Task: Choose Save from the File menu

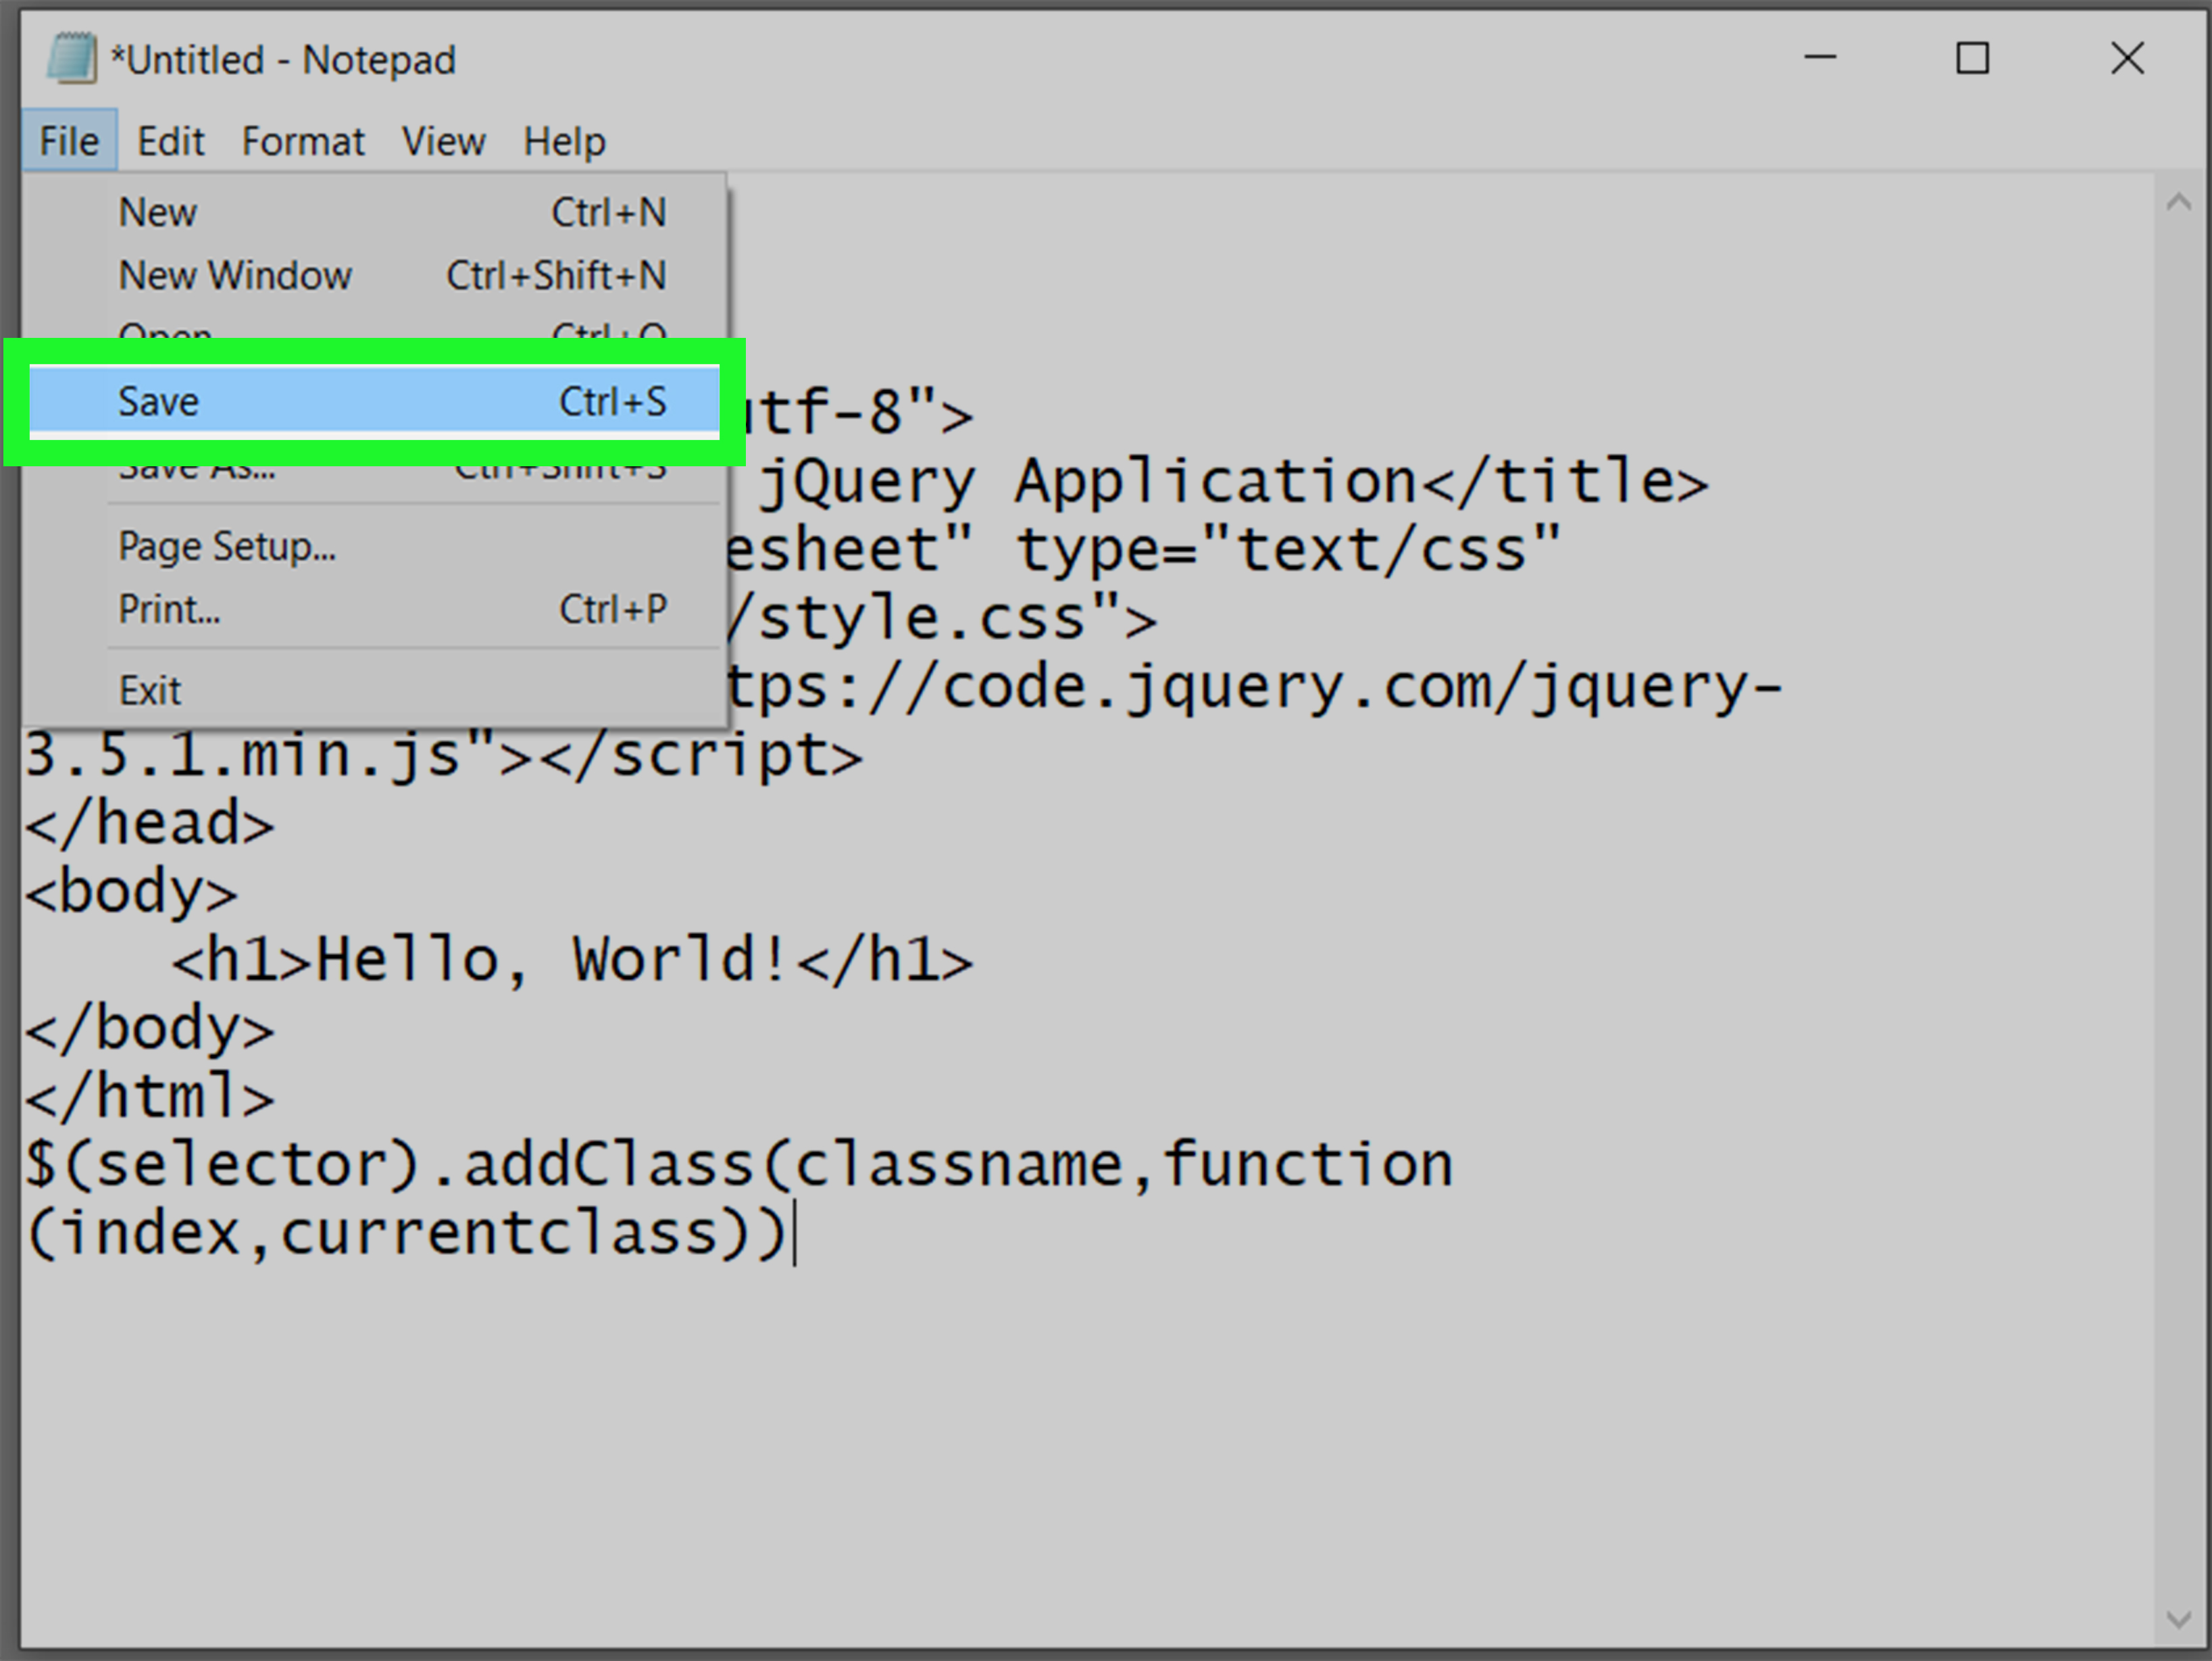Action: (x=374, y=402)
